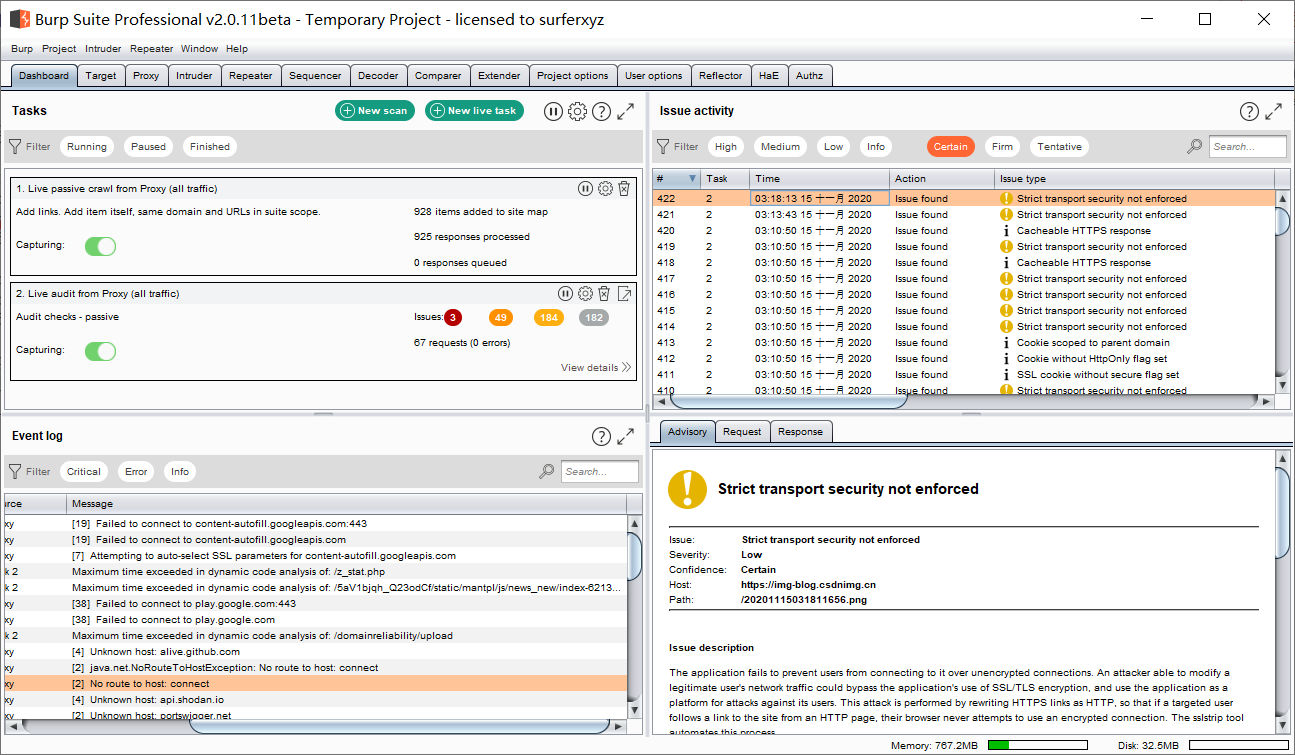The width and height of the screenshot is (1295, 755).
Task: Click the issues count badge 49
Action: [501, 317]
